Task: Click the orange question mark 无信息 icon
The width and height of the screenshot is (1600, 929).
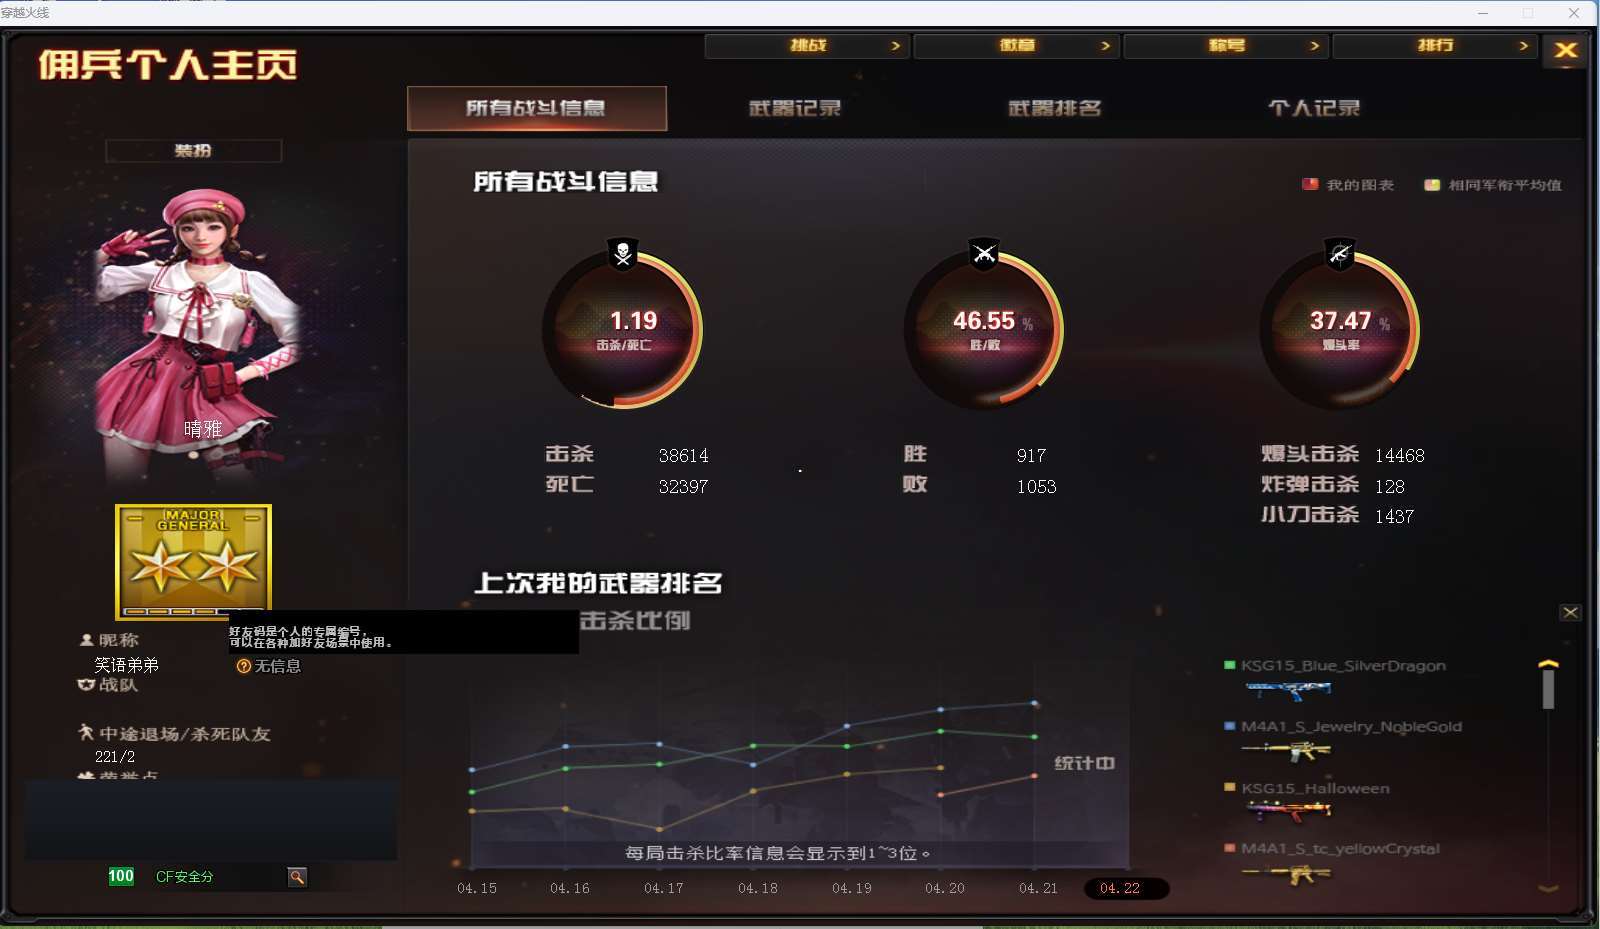Action: coord(243,666)
